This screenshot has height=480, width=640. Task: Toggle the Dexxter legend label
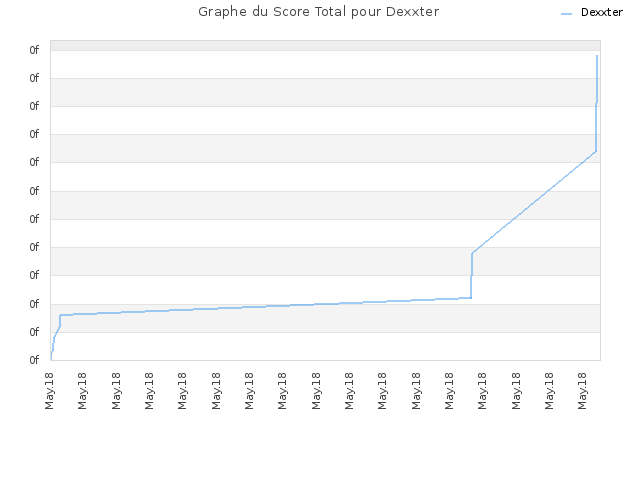602,13
